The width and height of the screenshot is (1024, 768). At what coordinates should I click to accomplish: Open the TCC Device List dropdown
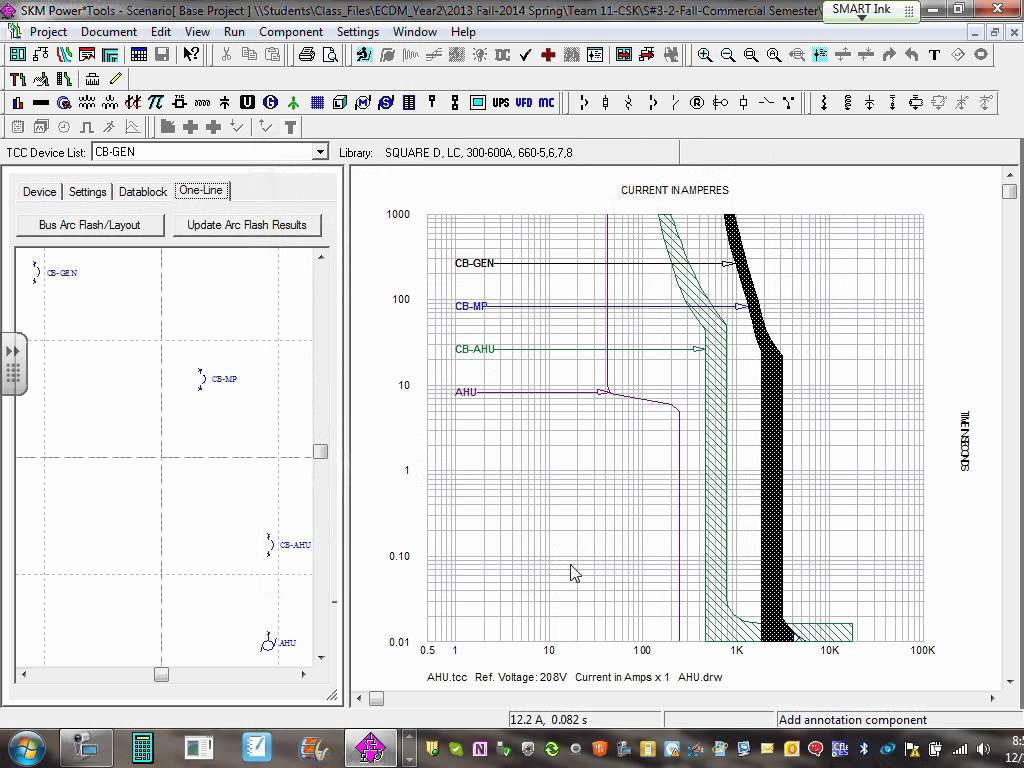[x=319, y=151]
